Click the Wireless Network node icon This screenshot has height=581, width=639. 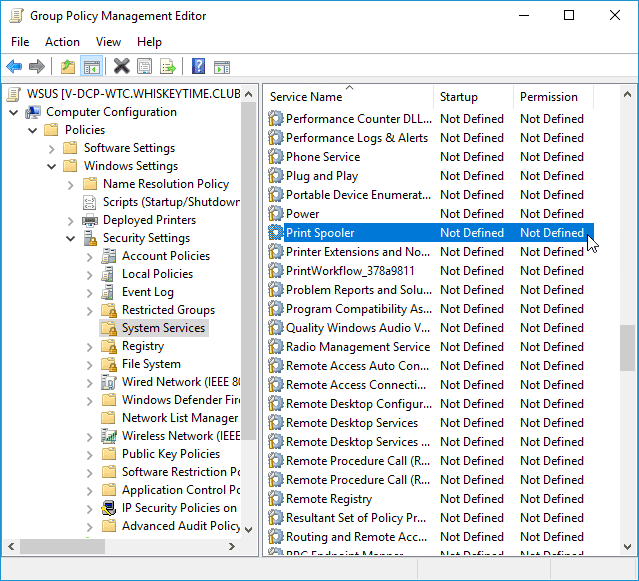click(x=108, y=436)
